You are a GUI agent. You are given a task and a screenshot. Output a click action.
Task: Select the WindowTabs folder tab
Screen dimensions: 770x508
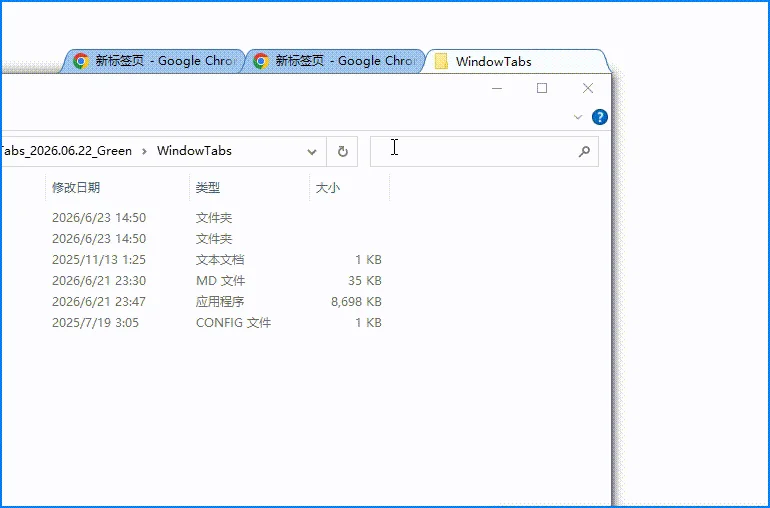click(516, 61)
